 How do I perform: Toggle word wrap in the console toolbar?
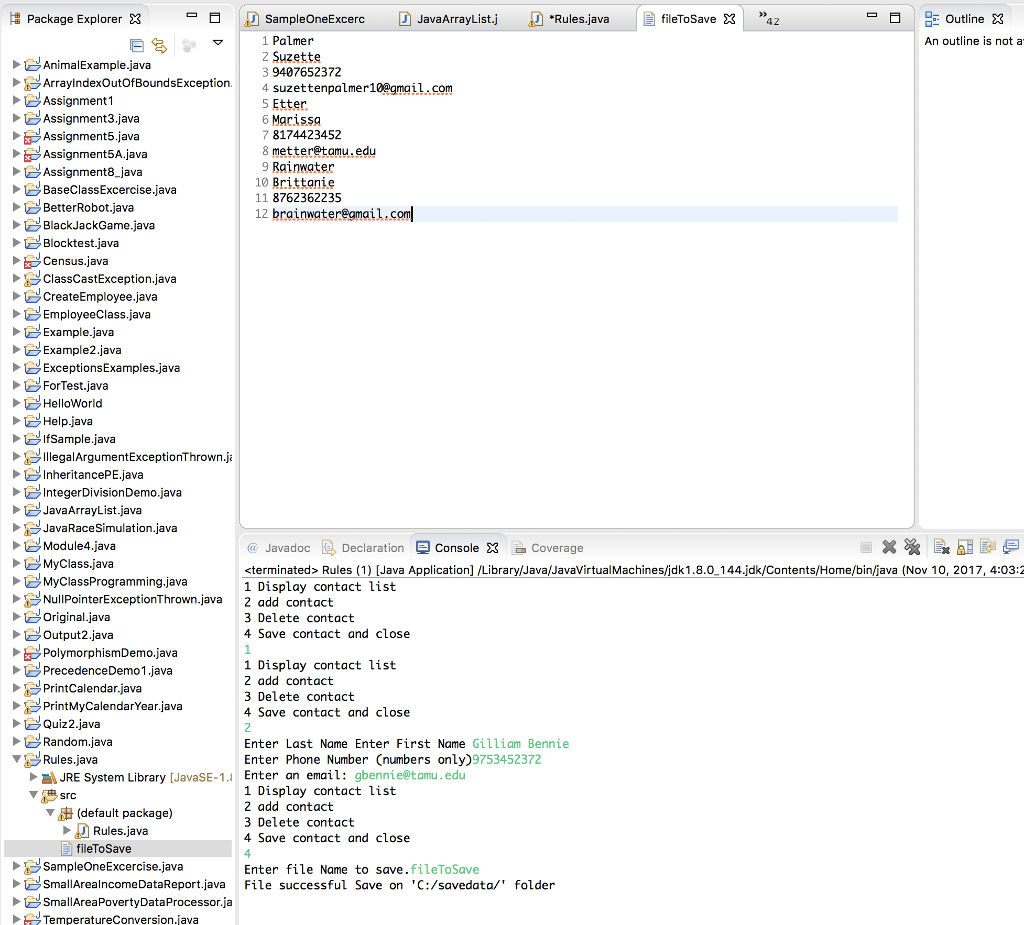coord(988,547)
